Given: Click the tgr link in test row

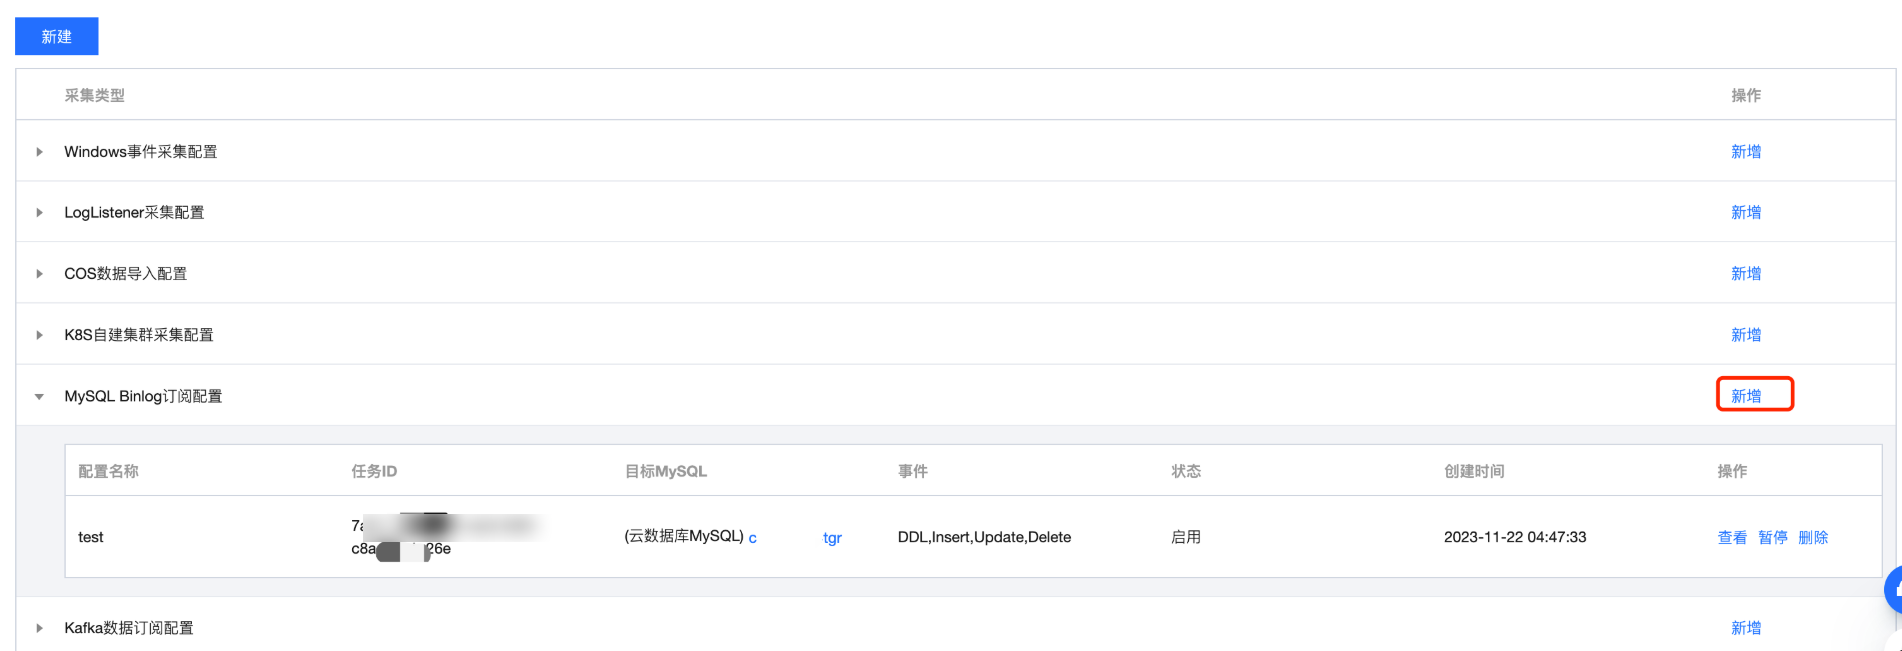Looking at the screenshot, I should click(832, 538).
